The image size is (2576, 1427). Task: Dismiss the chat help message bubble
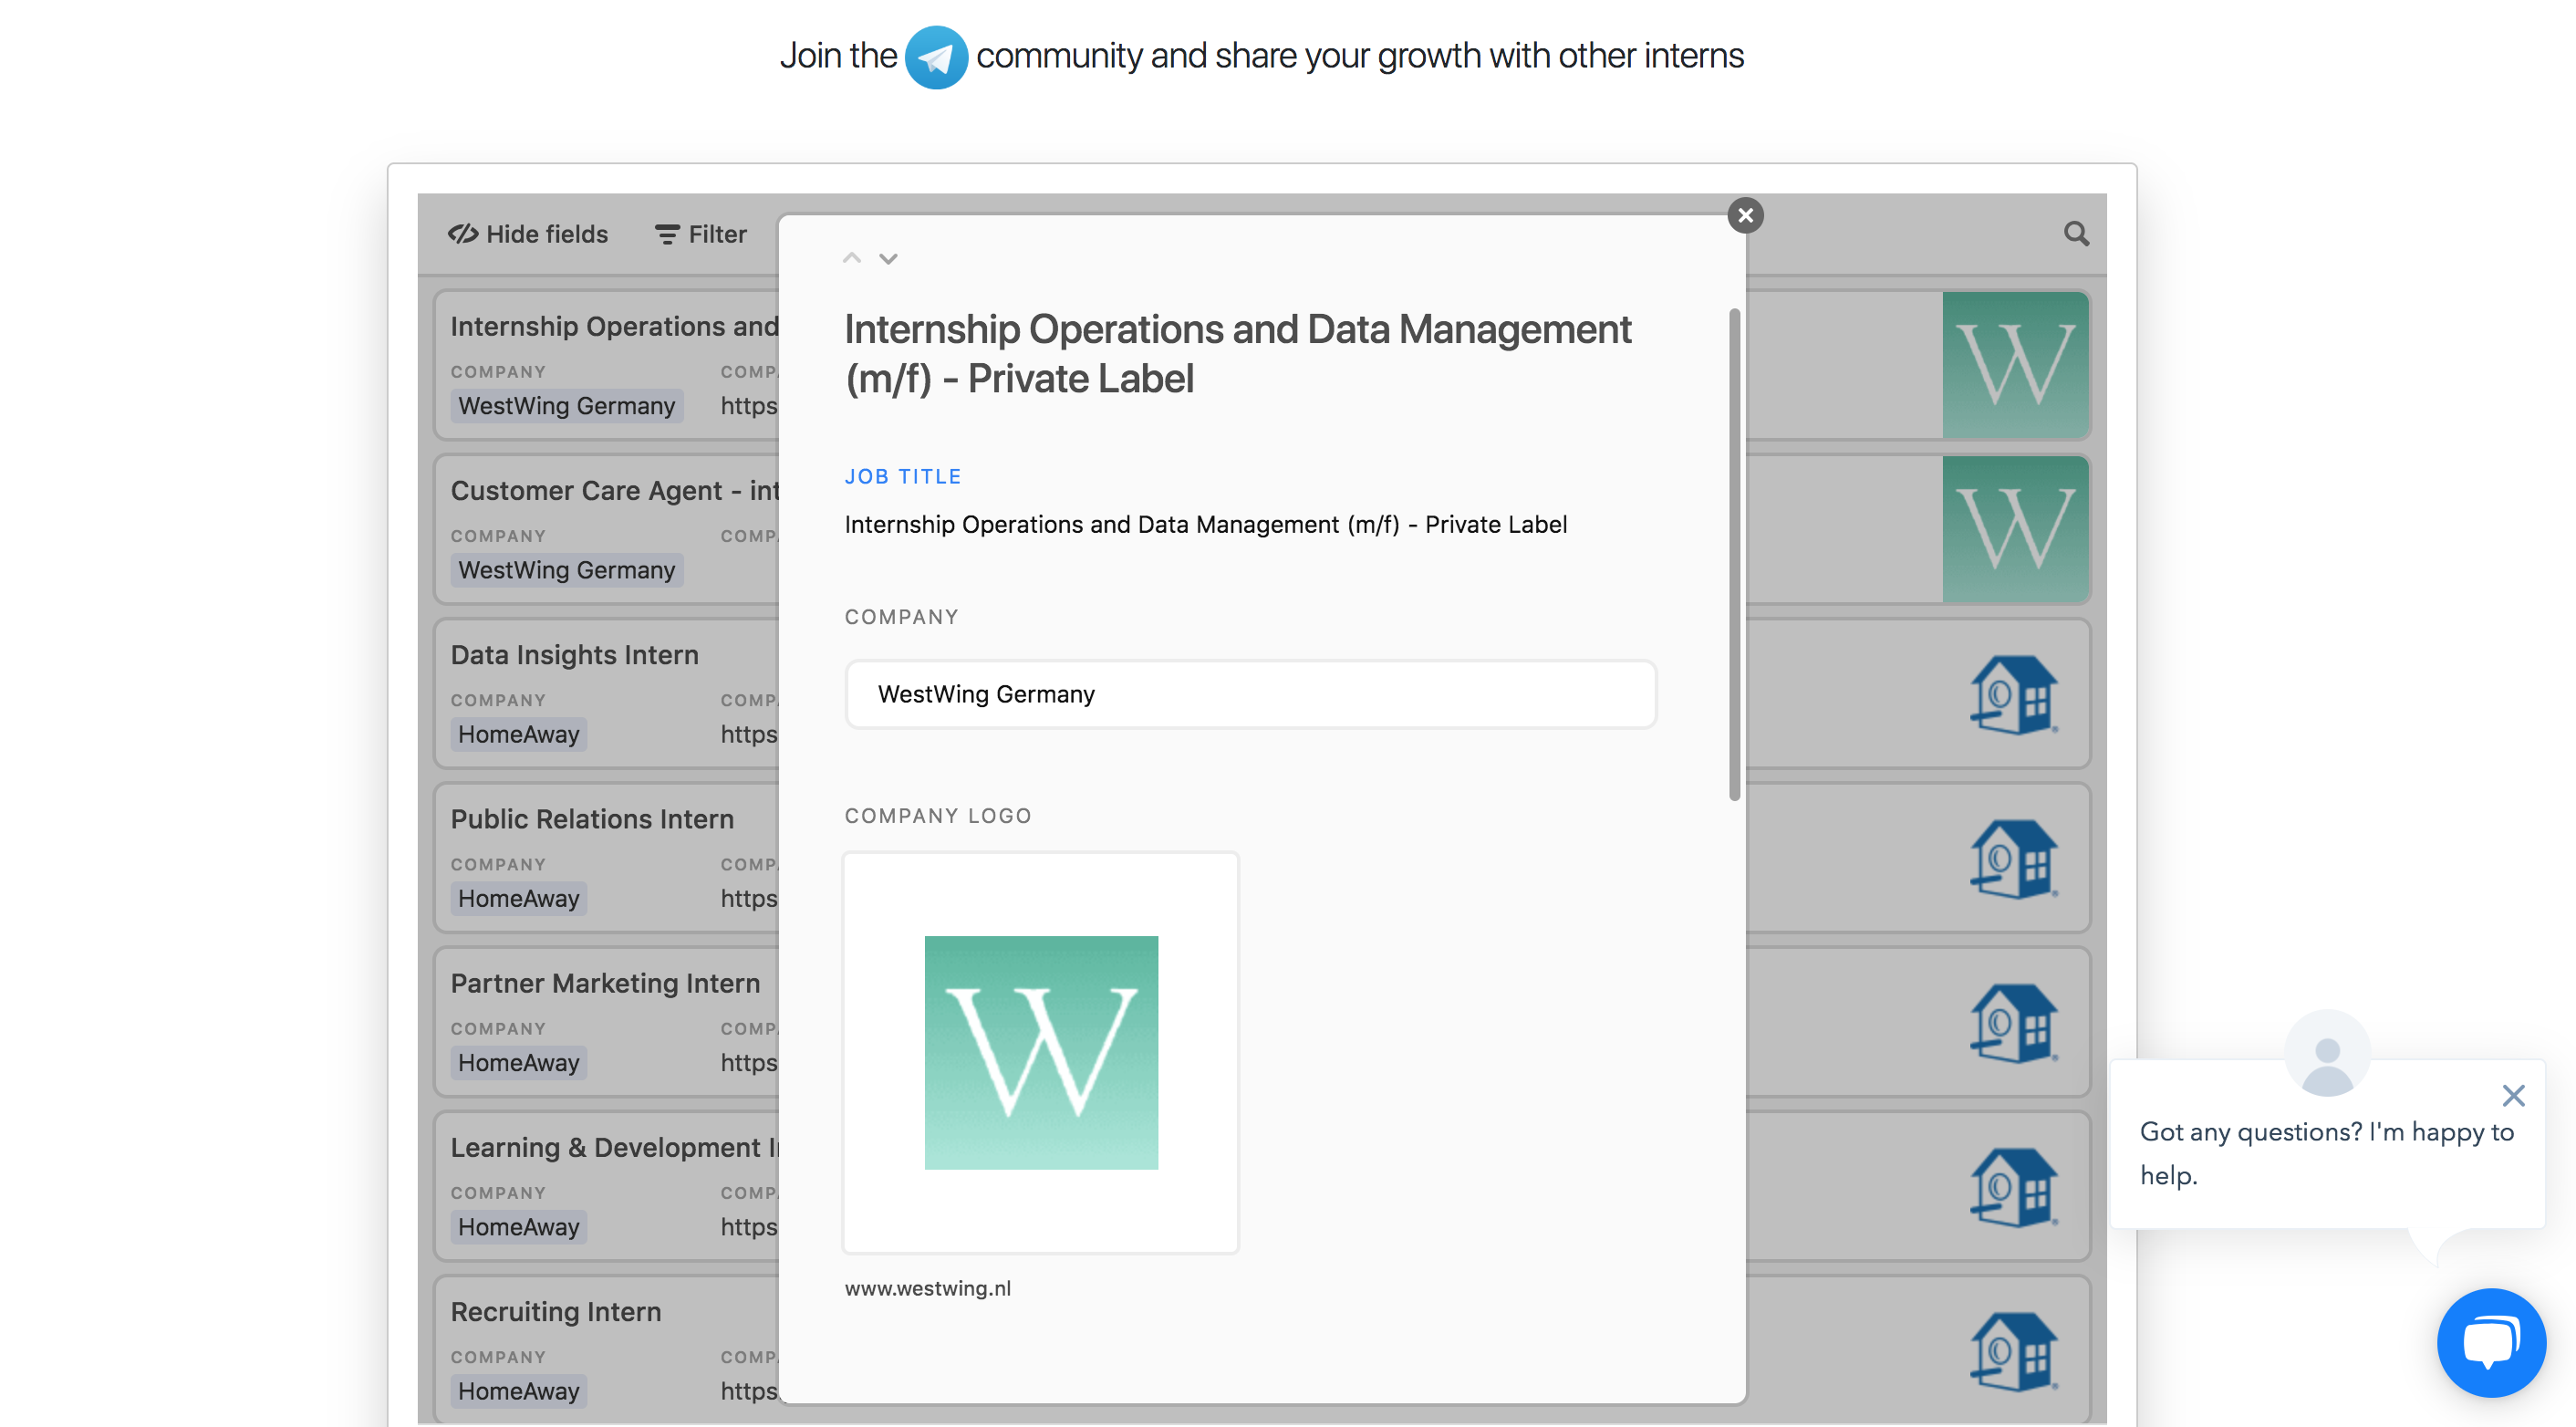(2513, 1095)
